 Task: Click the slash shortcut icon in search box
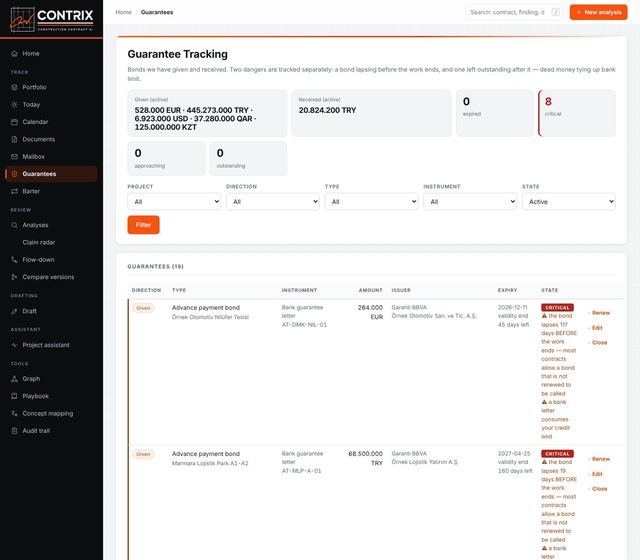[x=556, y=12]
